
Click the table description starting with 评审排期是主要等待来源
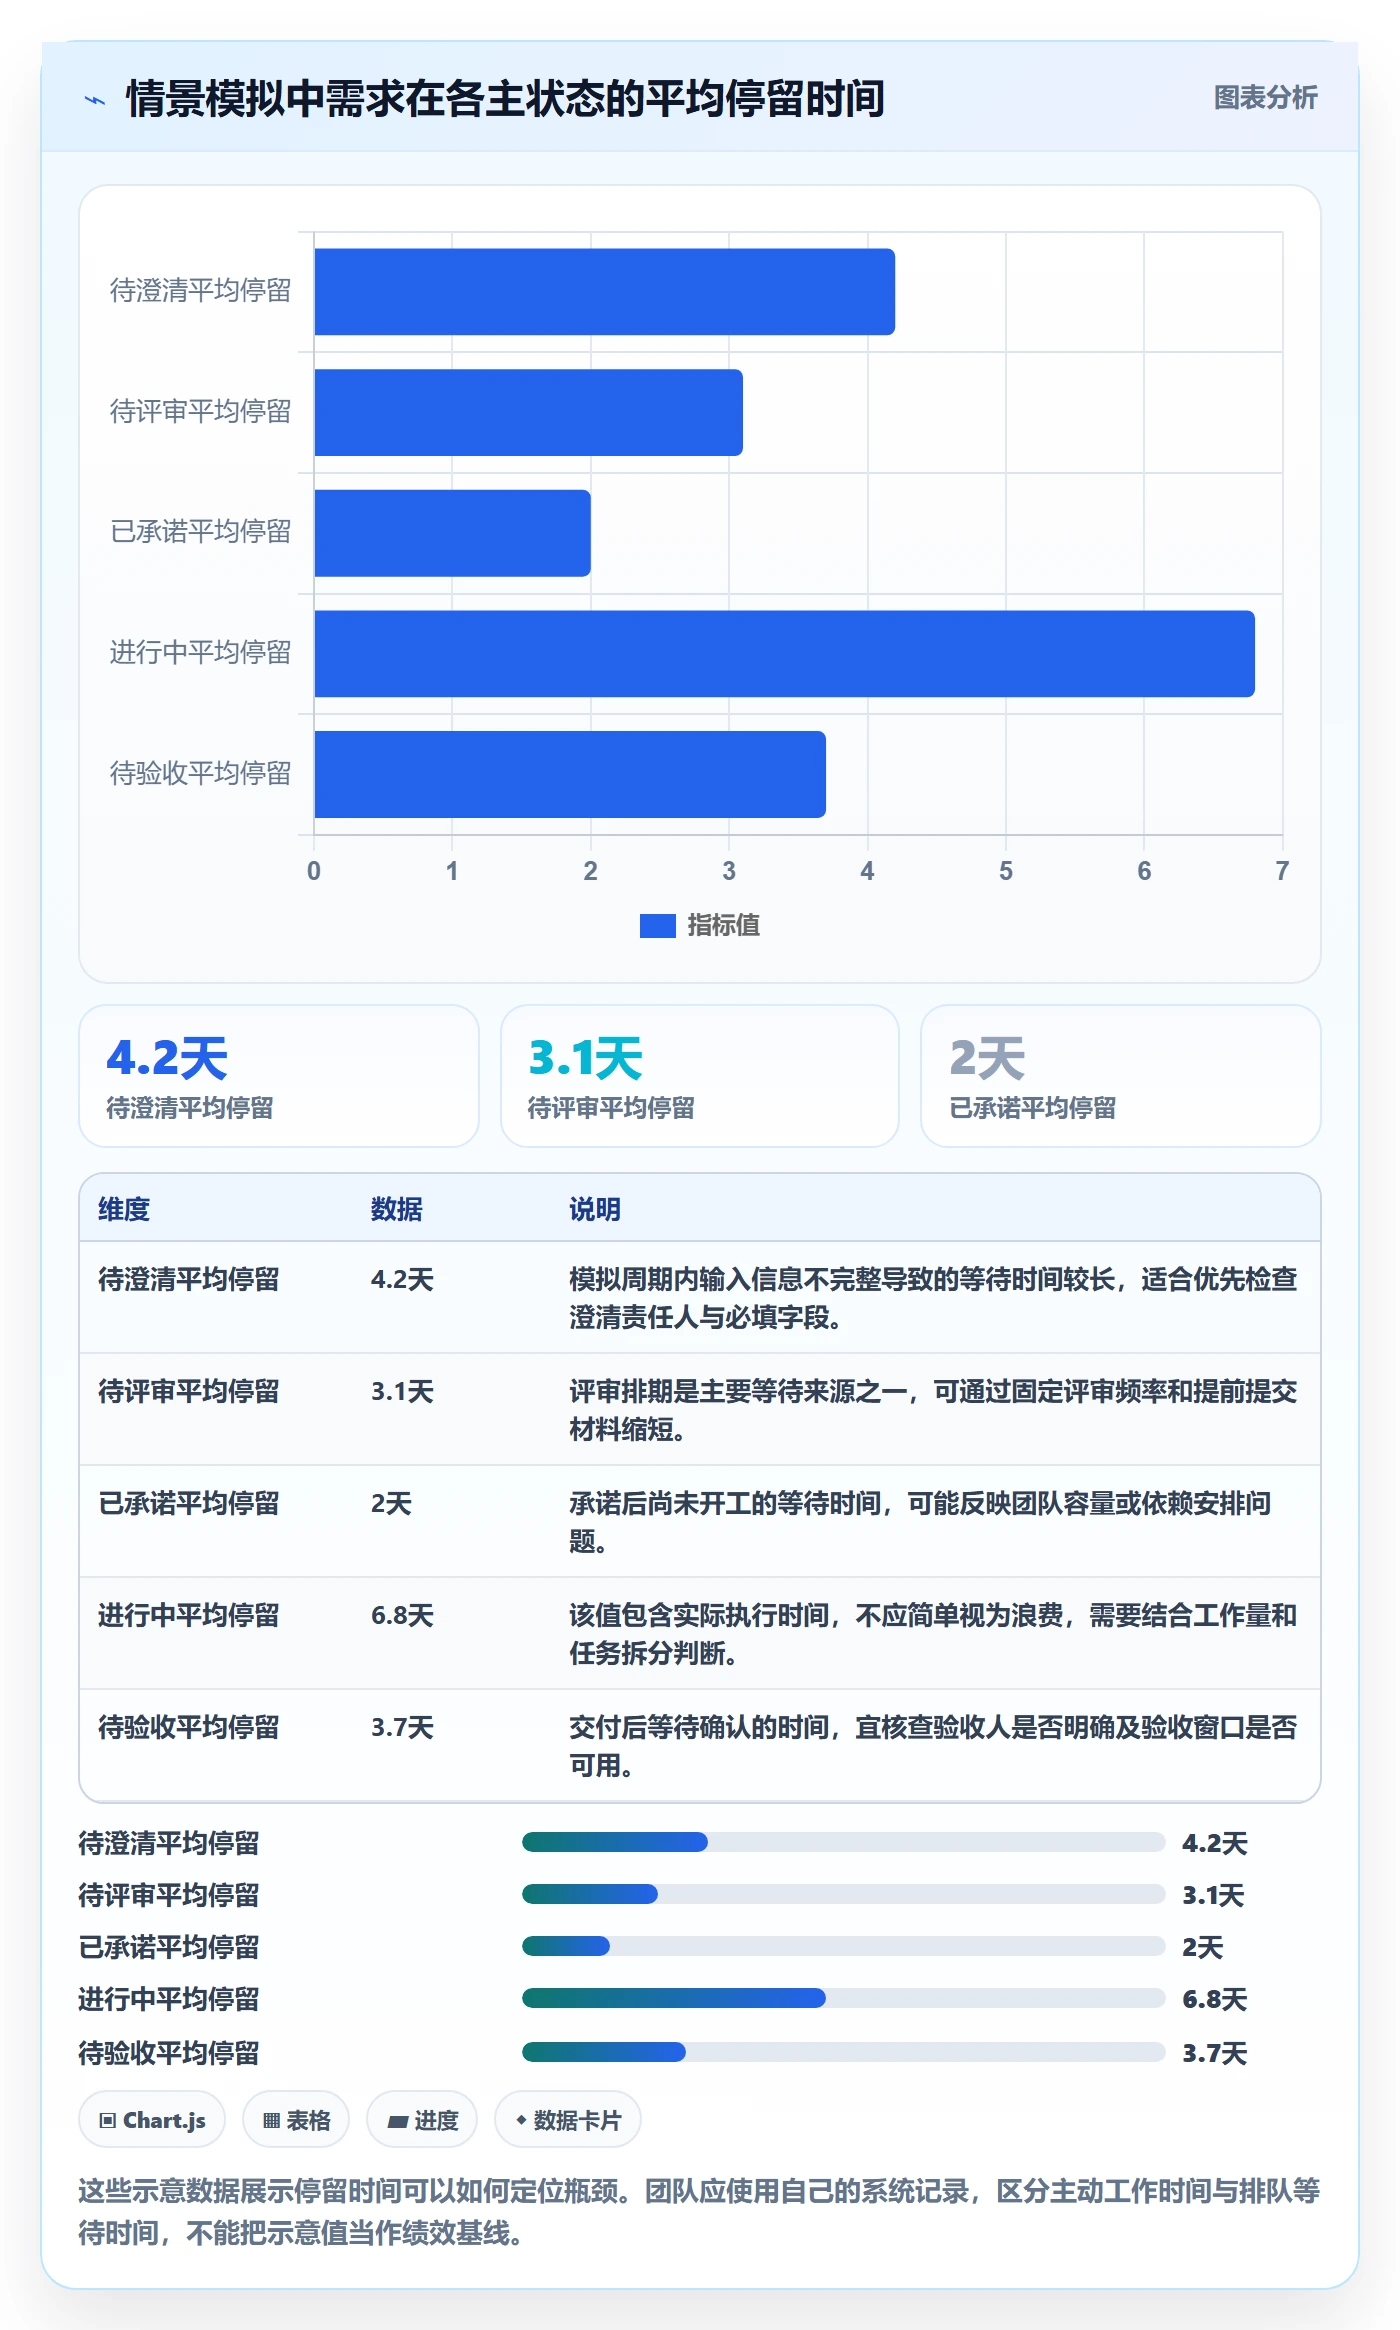click(x=933, y=1410)
